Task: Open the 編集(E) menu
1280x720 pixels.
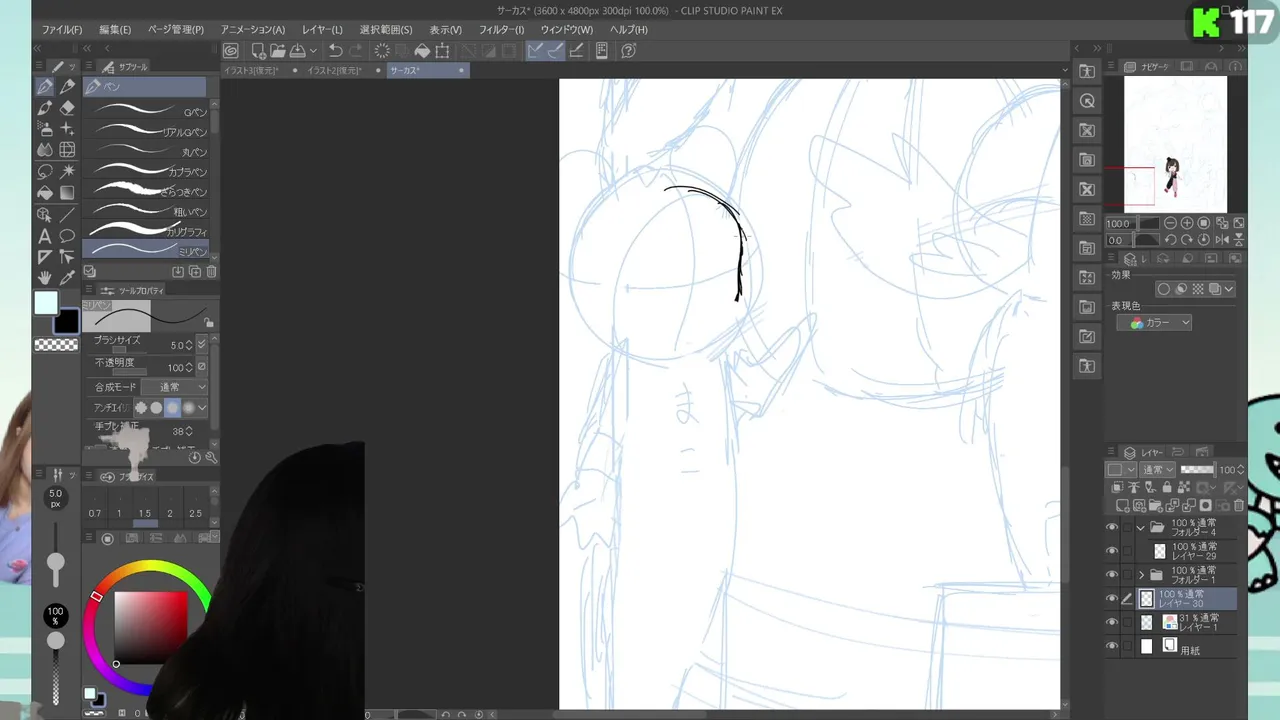Action: [x=115, y=30]
